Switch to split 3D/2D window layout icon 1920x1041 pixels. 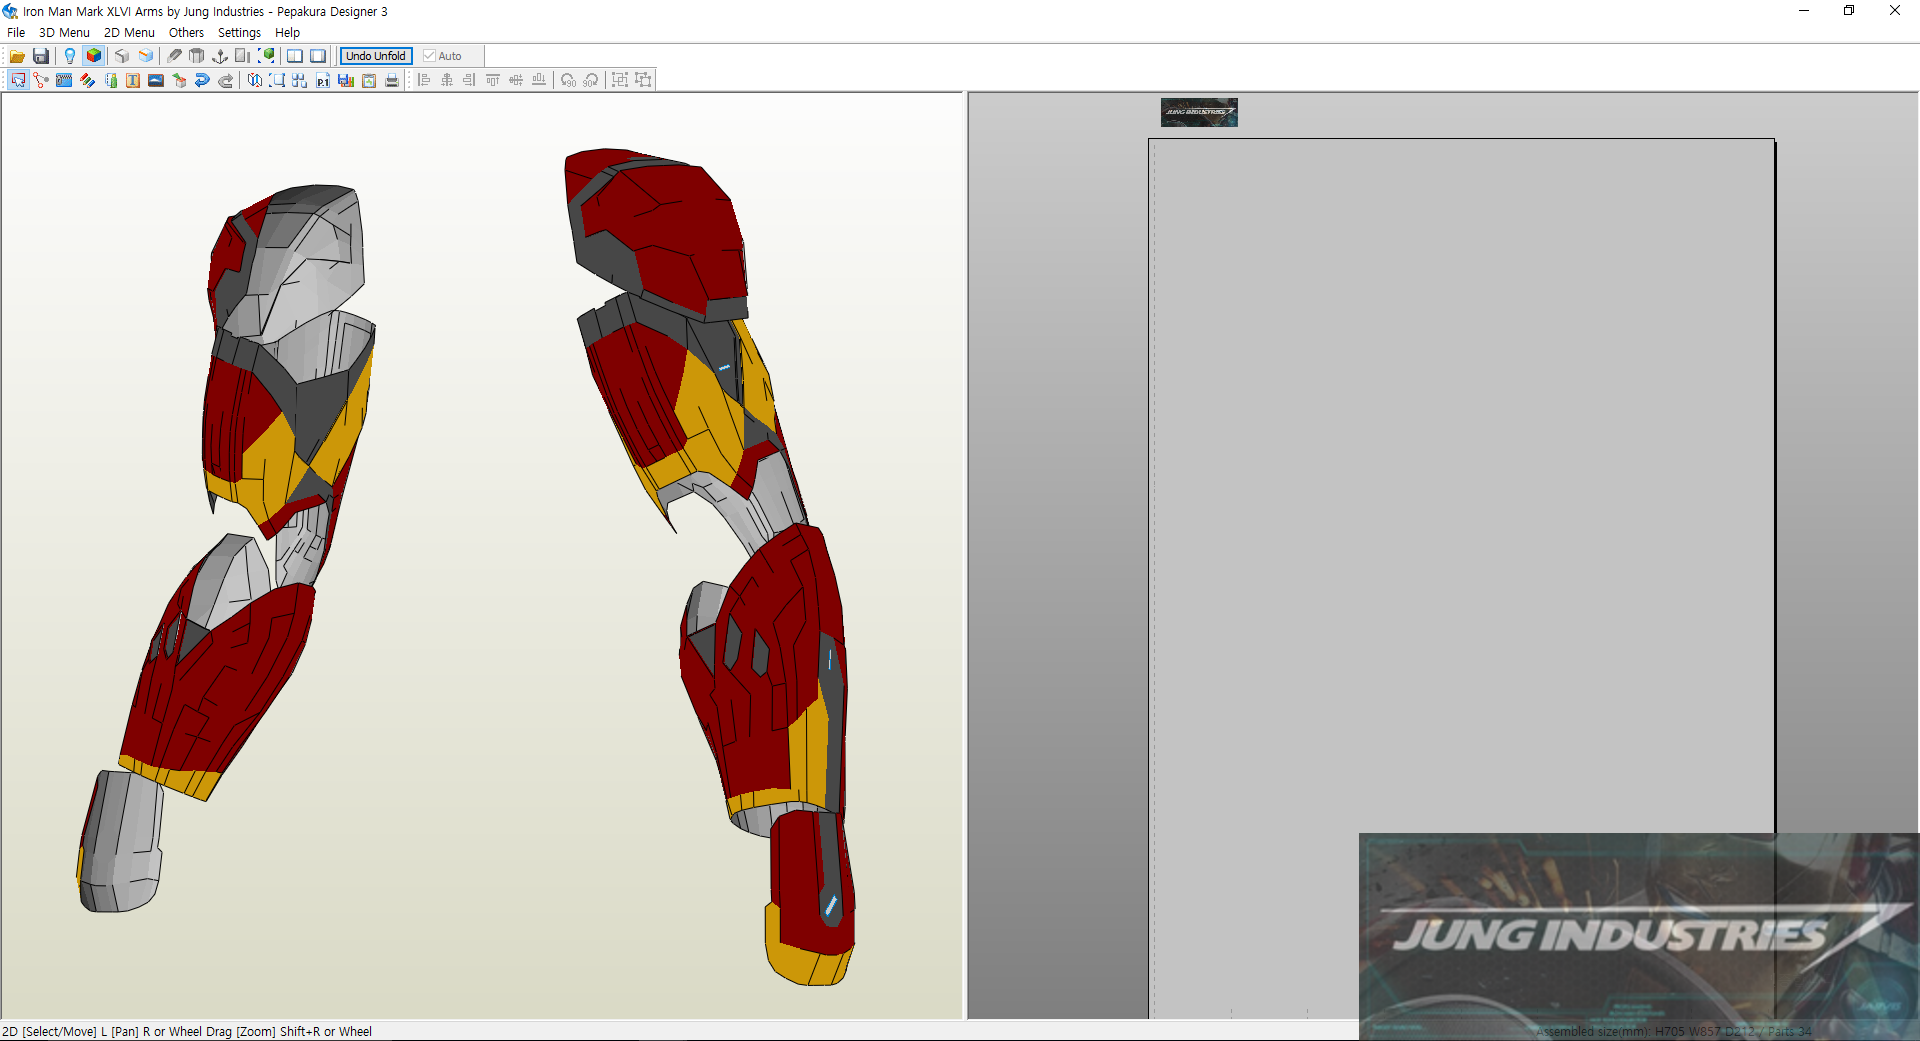[x=295, y=56]
